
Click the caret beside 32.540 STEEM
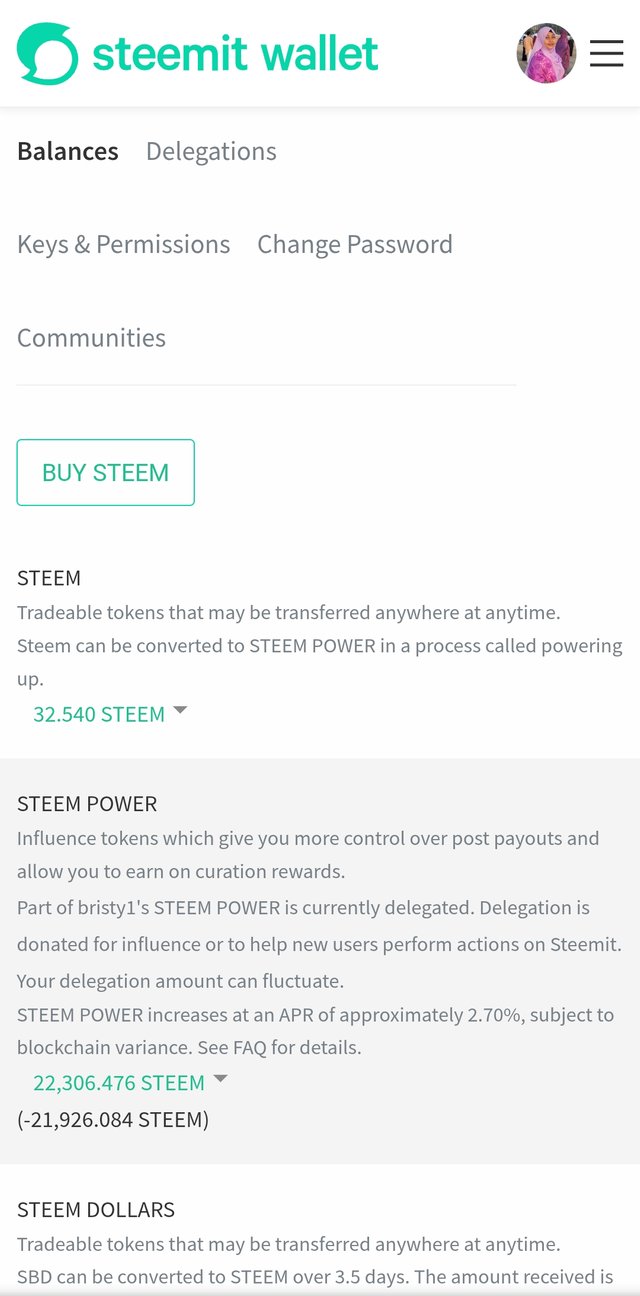[180, 710]
